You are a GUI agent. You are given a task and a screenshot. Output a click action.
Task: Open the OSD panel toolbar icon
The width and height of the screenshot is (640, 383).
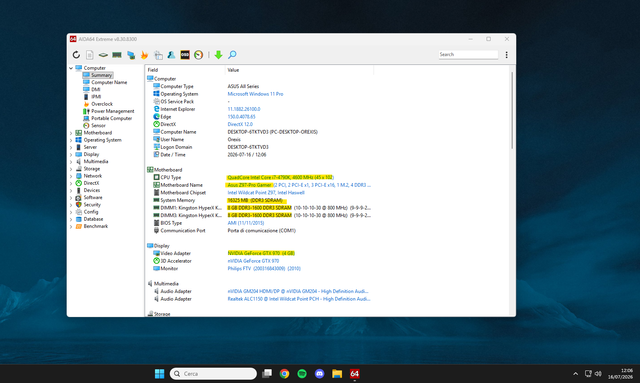click(185, 55)
